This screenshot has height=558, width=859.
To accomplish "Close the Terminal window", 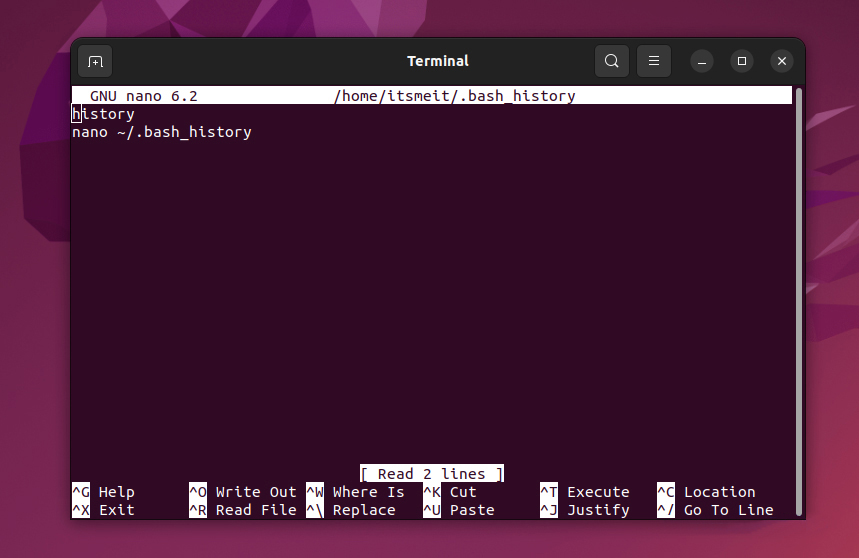I will click(782, 61).
